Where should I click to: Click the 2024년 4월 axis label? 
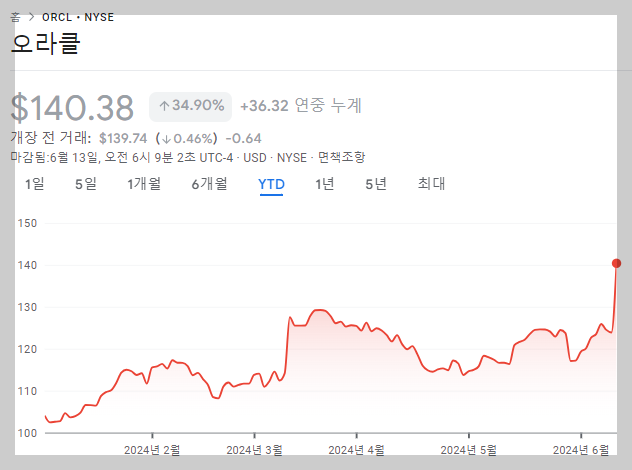pos(356,450)
